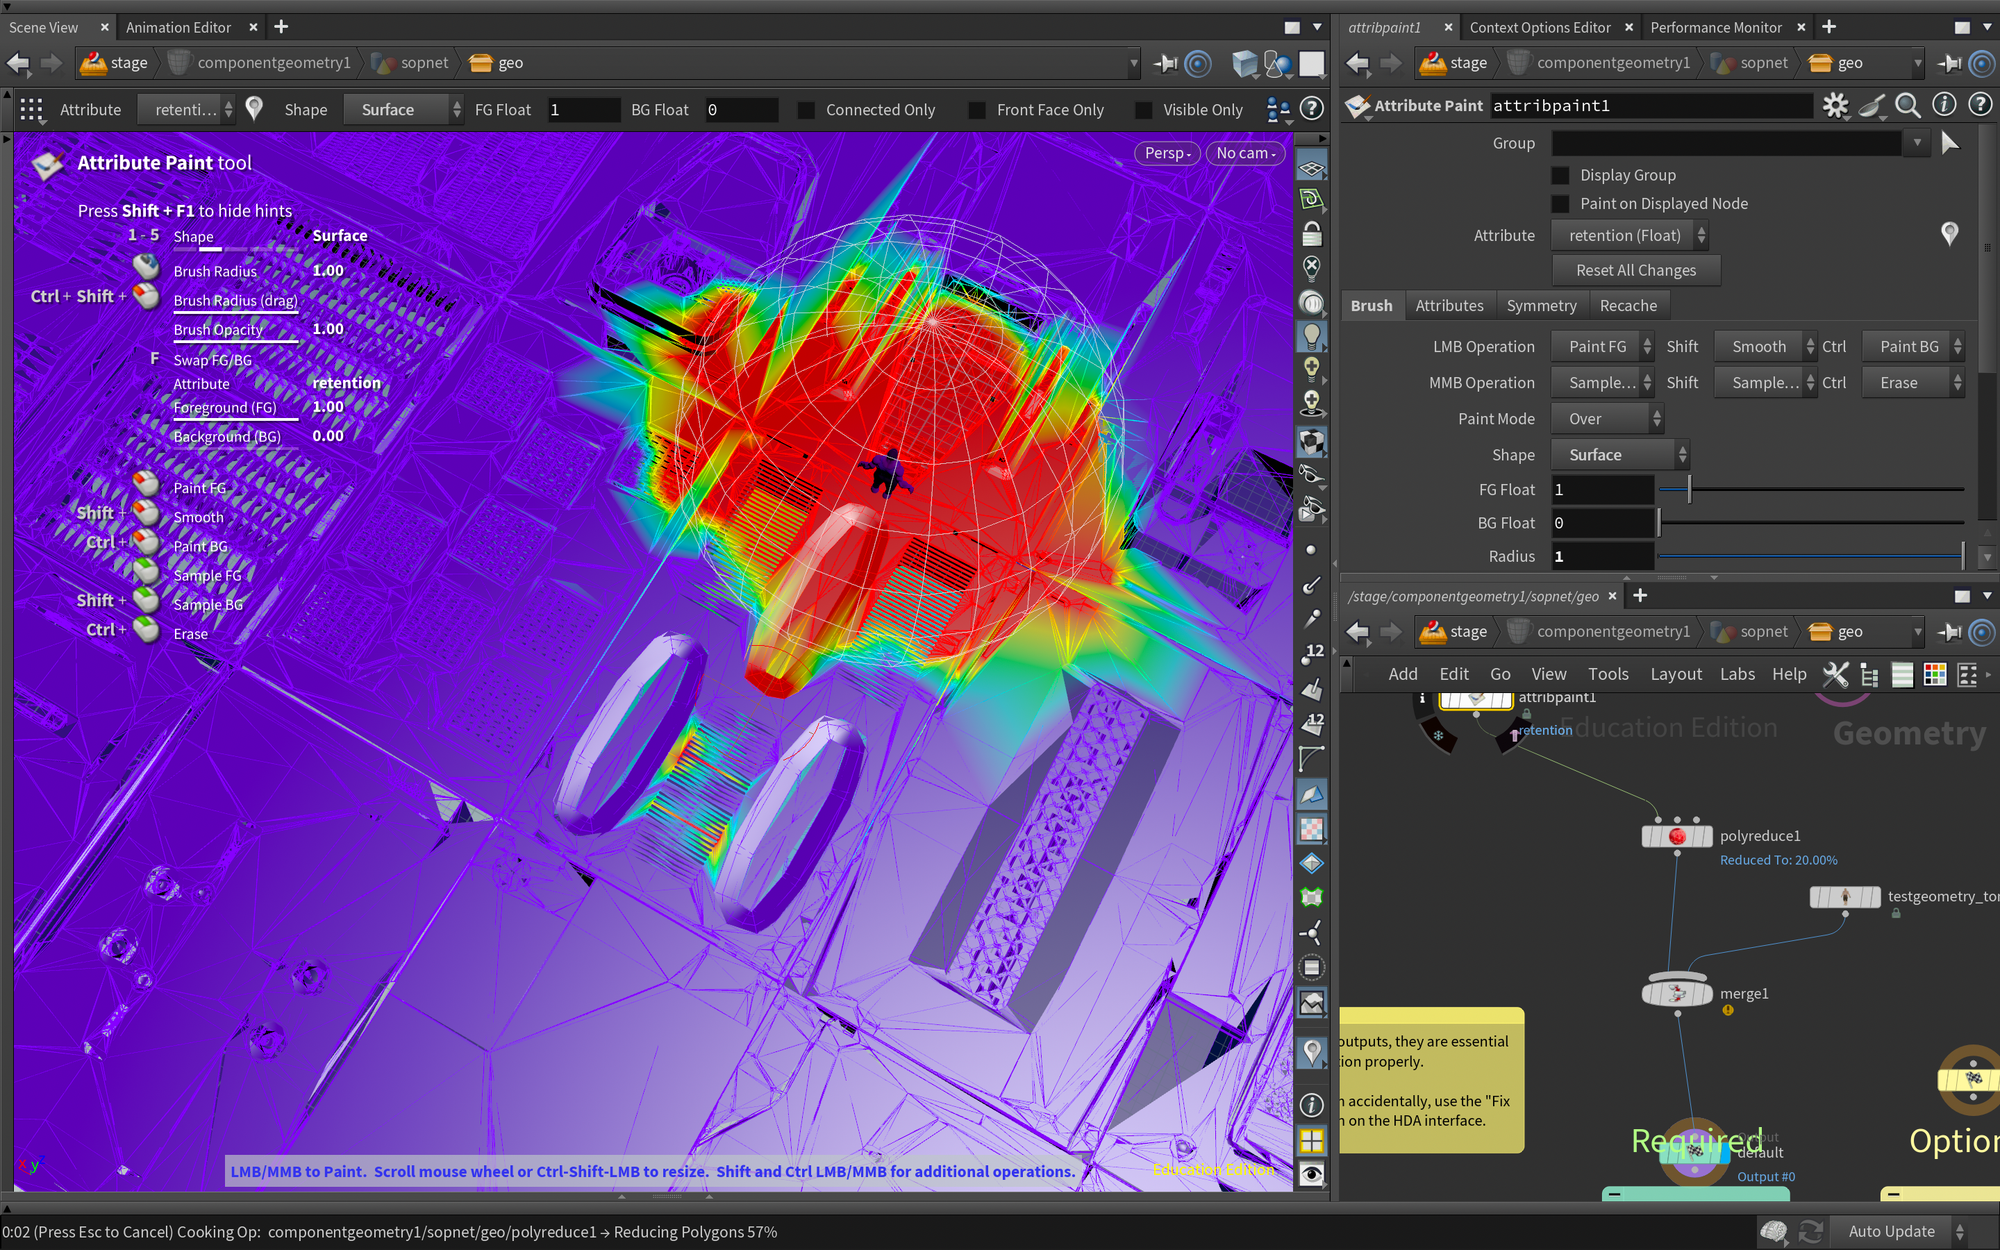This screenshot has height=1250, width=2000.
Task: Check Paint on Displayed Node
Action: [x=1560, y=203]
